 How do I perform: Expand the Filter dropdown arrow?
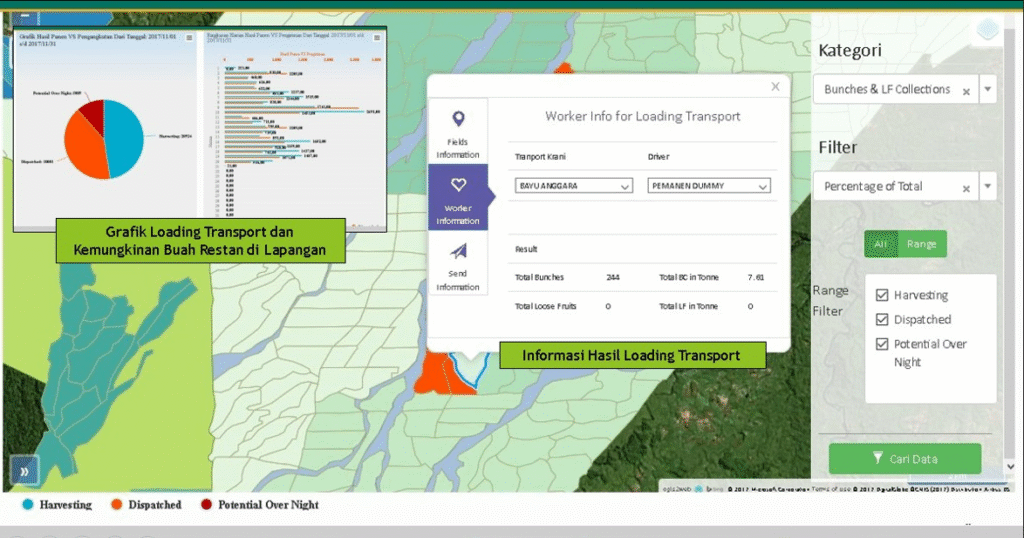[x=987, y=186]
